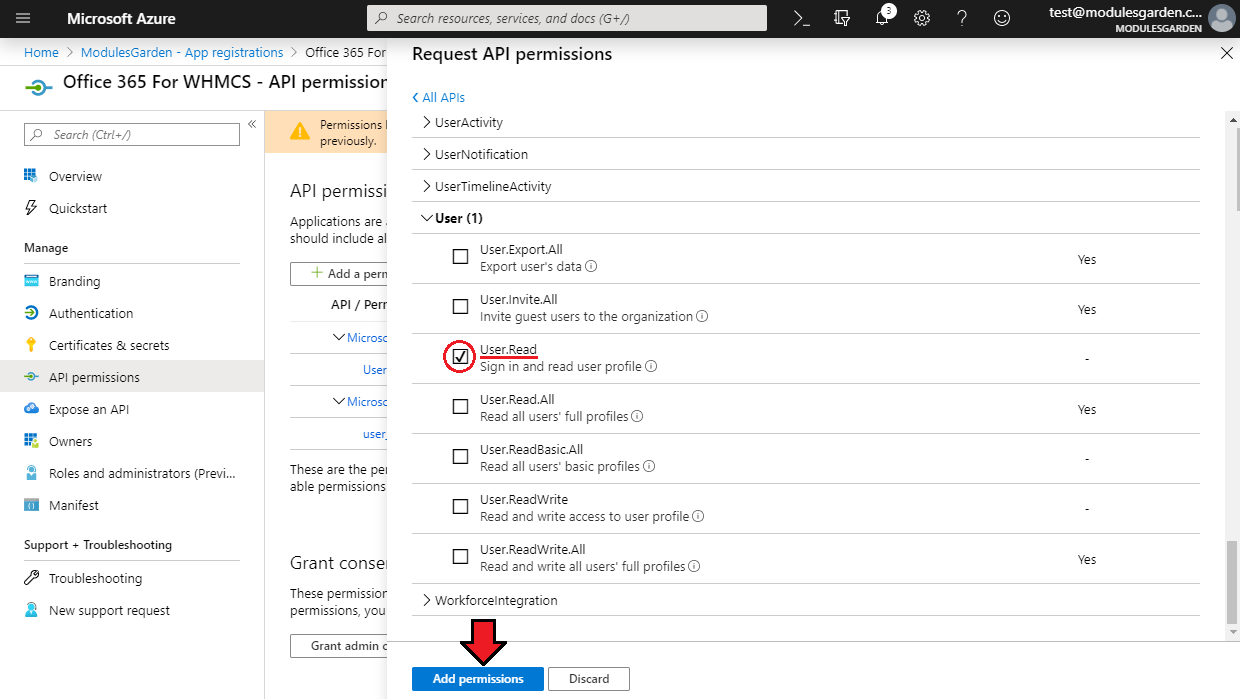The width and height of the screenshot is (1240, 699).
Task: Show info tooltip for User.Read description
Action: (x=651, y=367)
